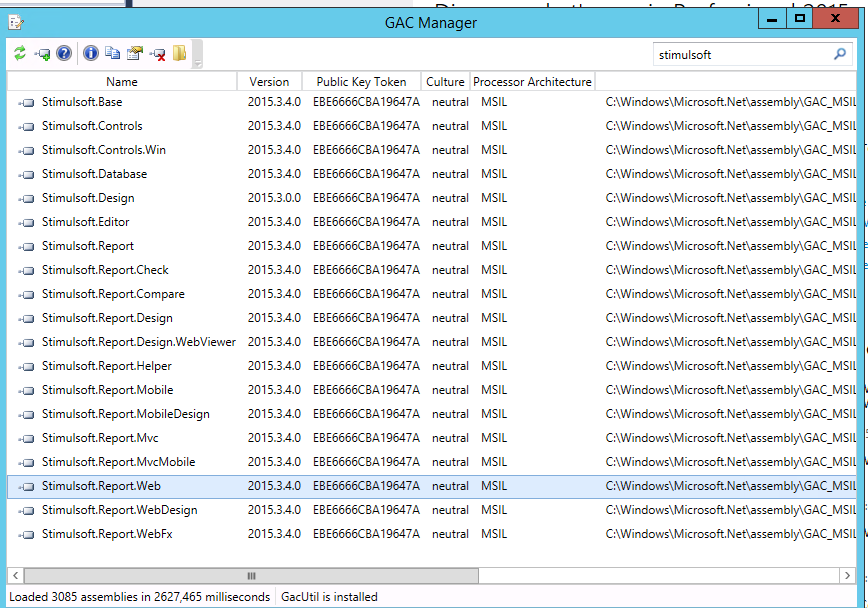Click version 2015.3.0.0 of Stimulsoft.Design
This screenshot has height=608, width=868.
click(274, 198)
